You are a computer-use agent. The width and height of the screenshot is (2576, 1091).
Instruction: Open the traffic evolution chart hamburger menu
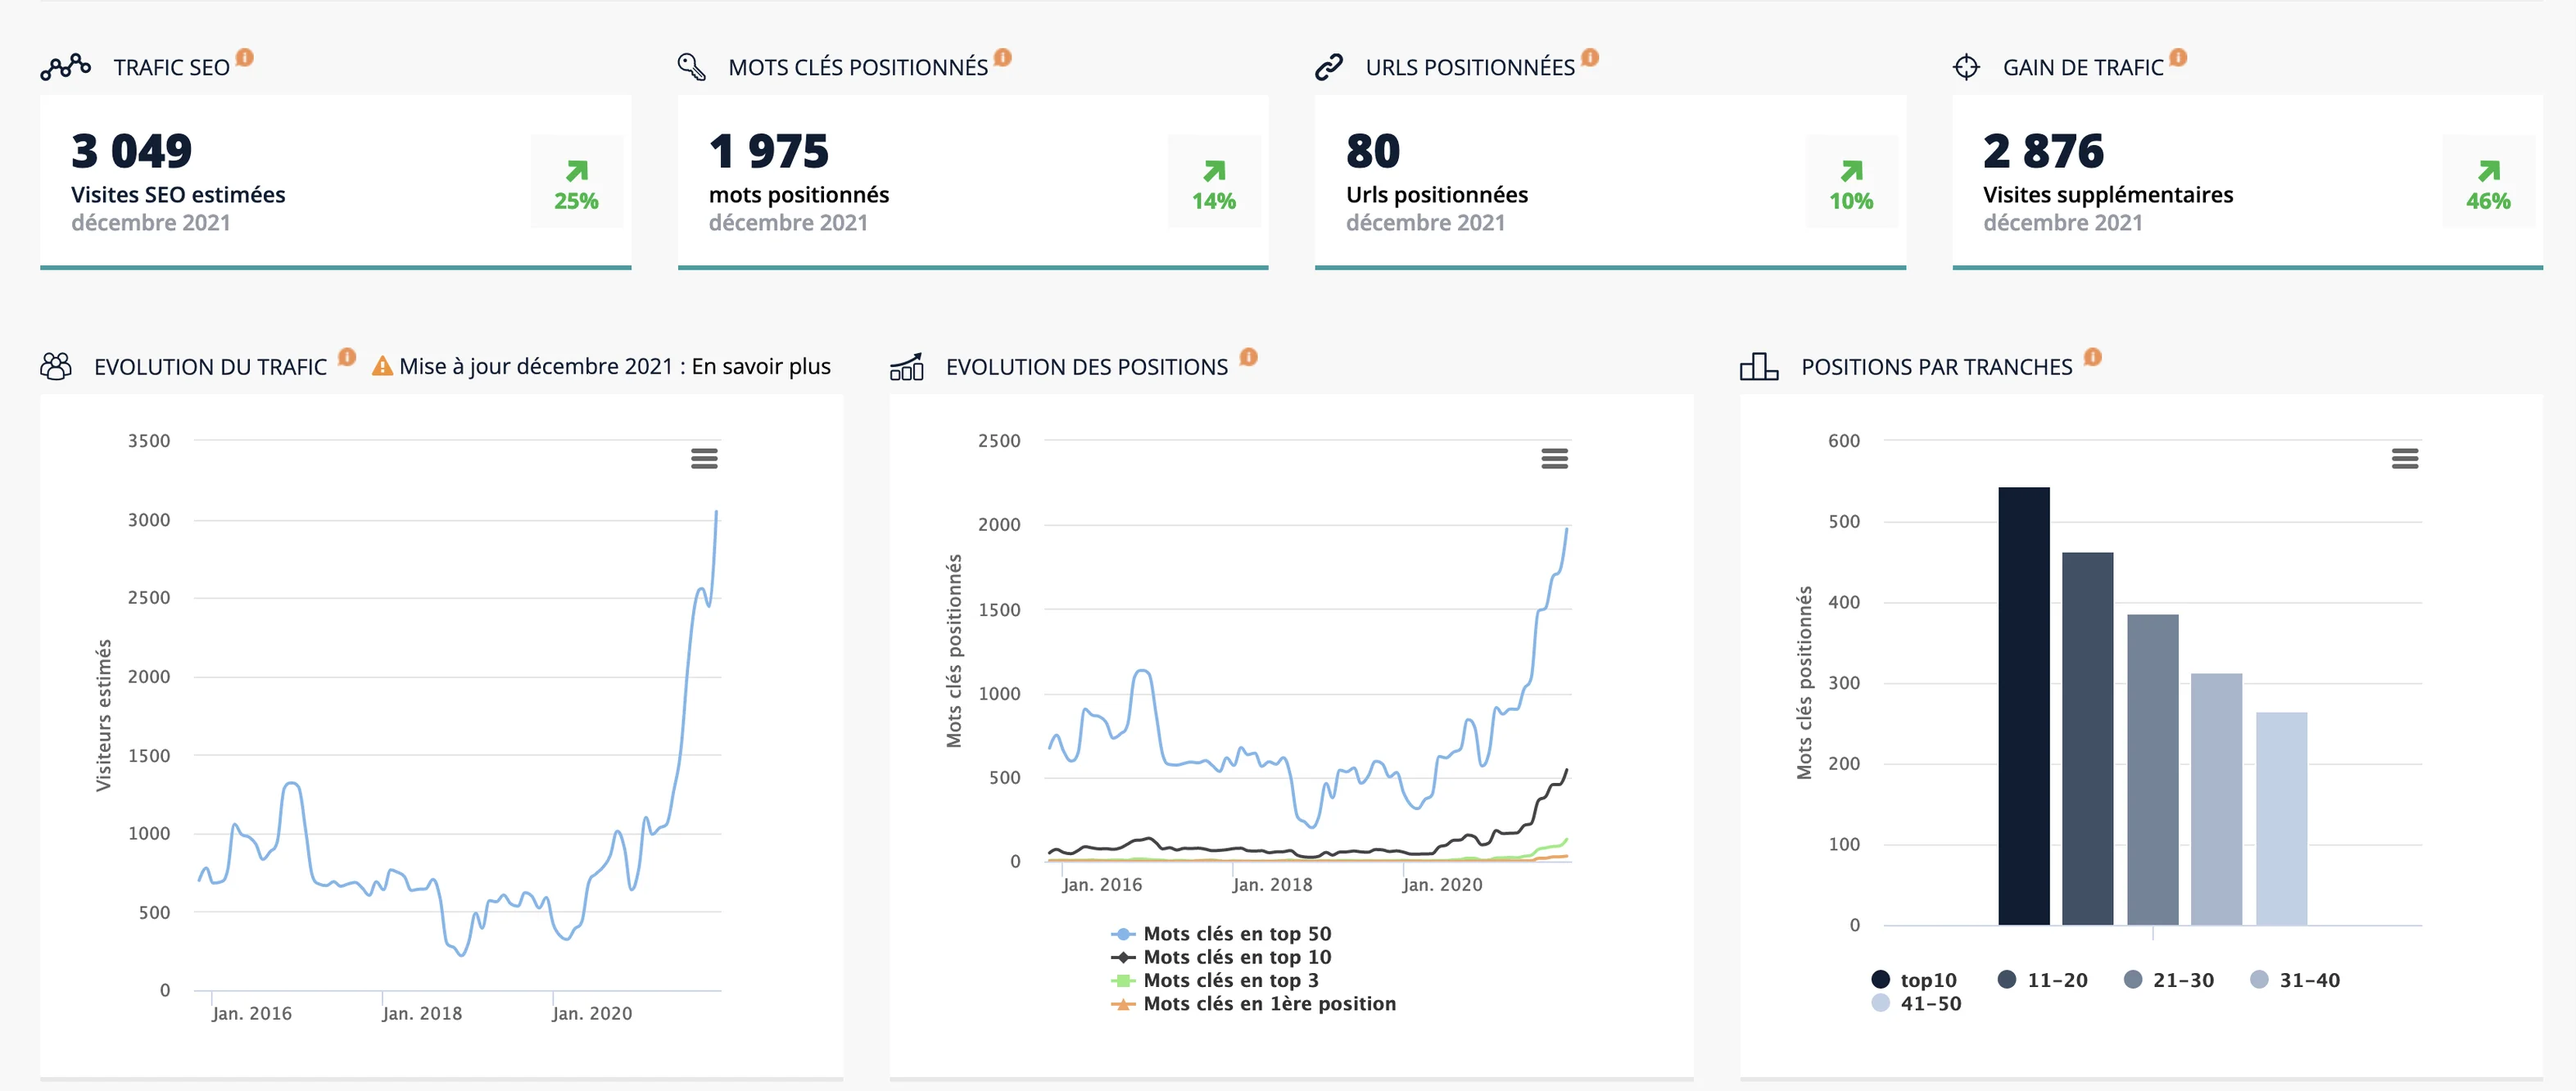(704, 458)
